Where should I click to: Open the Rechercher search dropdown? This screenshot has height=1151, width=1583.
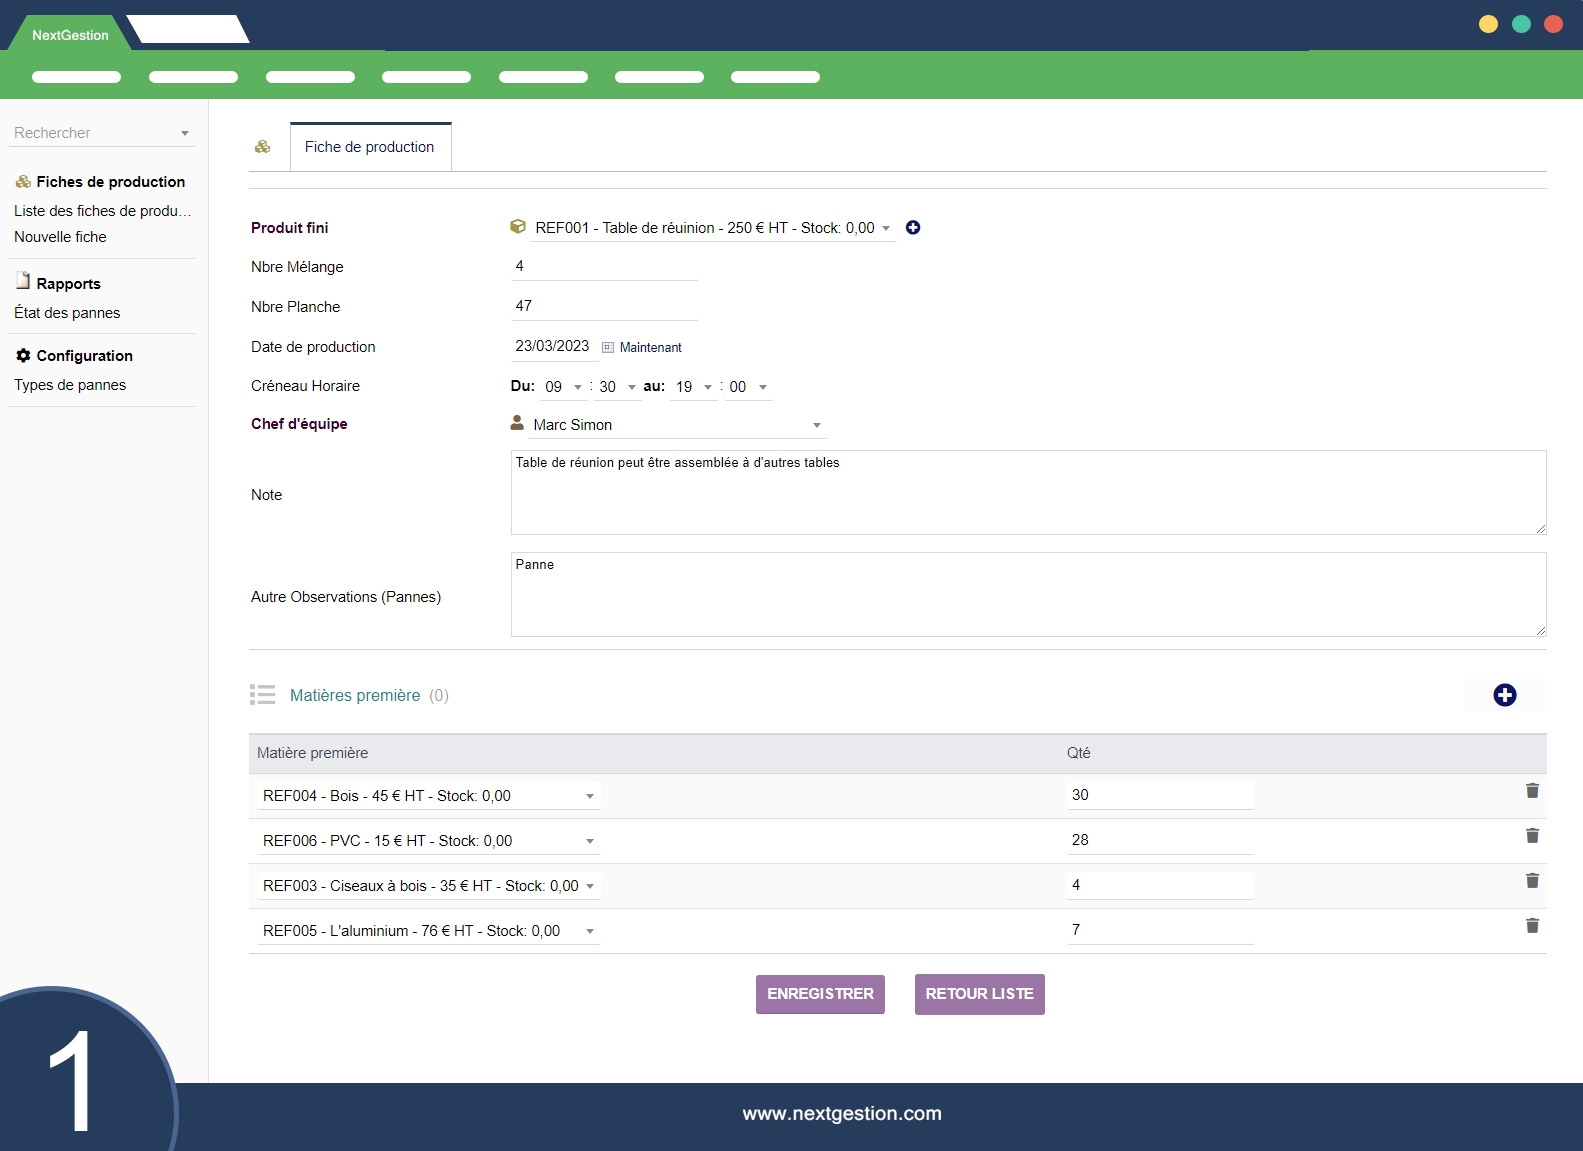click(x=184, y=133)
